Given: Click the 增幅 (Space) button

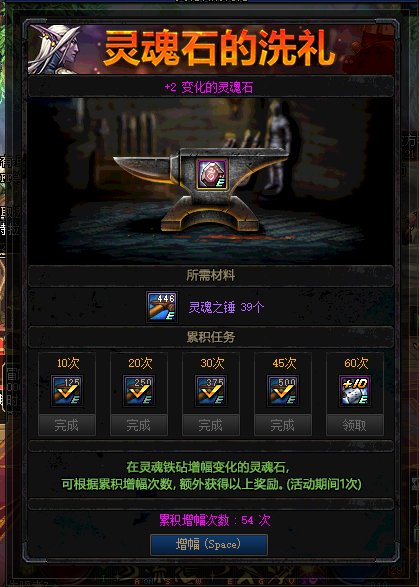Looking at the screenshot, I should pyautogui.click(x=209, y=545).
